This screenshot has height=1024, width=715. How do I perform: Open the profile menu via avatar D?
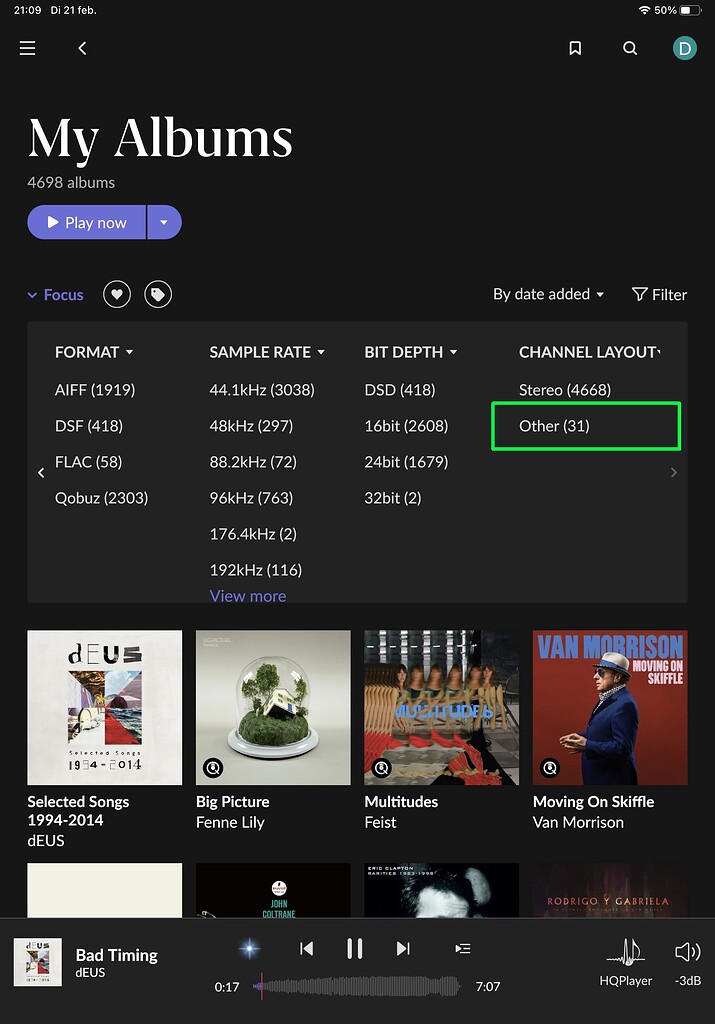[x=685, y=47]
